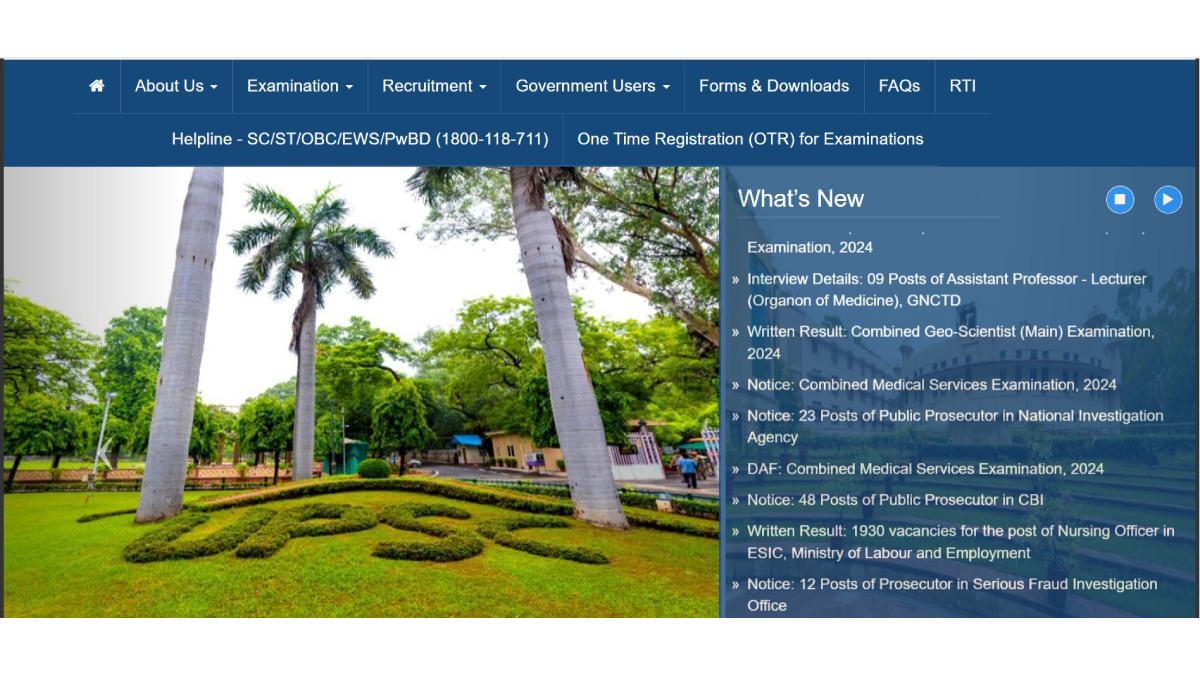This screenshot has height=675, width=1200.
Task: Open Notice: Combined Medical Services Examination, 2024
Action: (x=931, y=385)
